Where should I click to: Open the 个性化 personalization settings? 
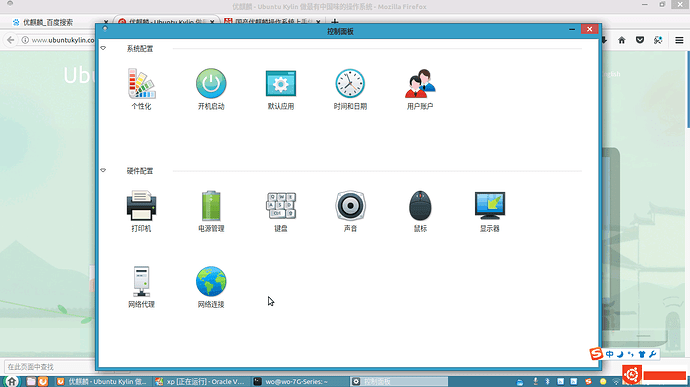(x=141, y=88)
